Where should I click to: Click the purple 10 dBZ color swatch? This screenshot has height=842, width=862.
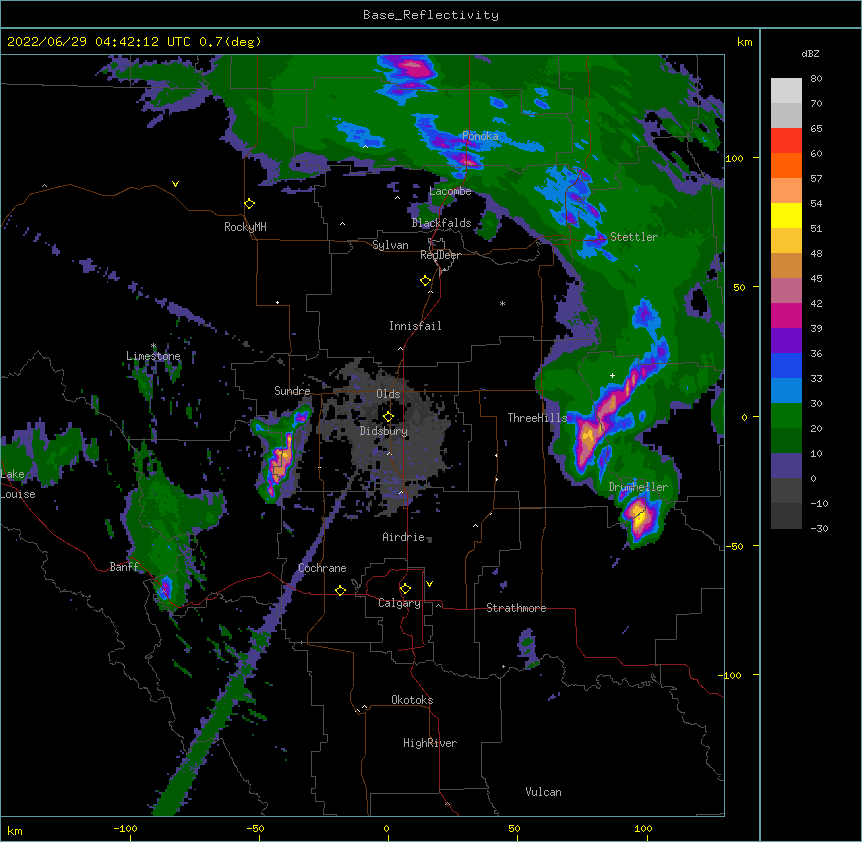tap(786, 466)
